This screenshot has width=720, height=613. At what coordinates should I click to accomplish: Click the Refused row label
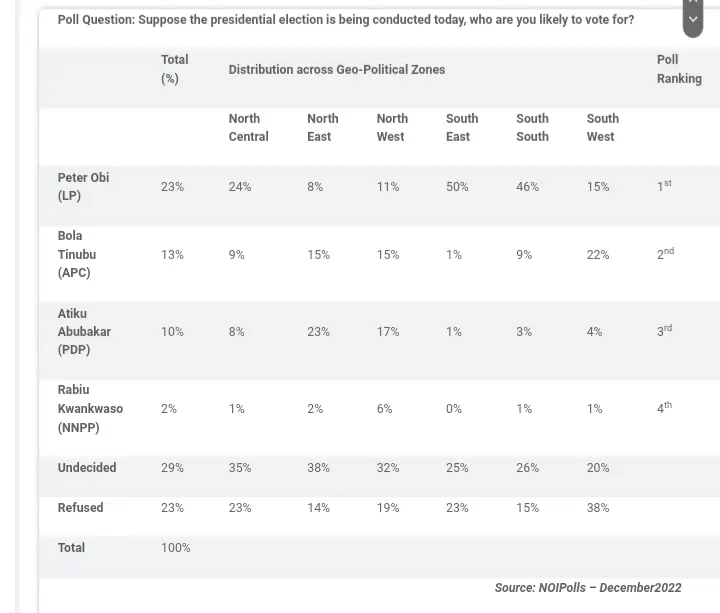click(x=80, y=508)
